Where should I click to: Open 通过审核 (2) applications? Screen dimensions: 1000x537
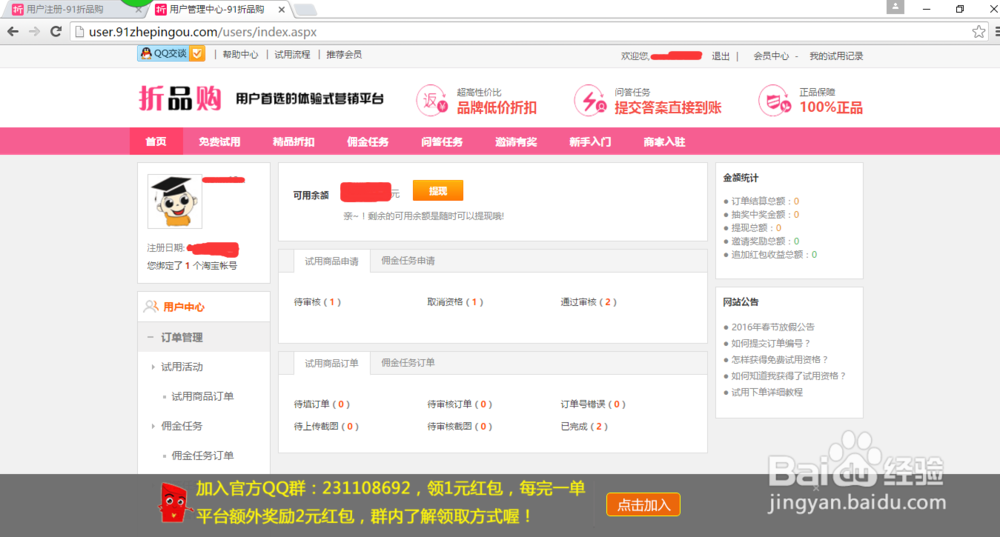coord(589,302)
